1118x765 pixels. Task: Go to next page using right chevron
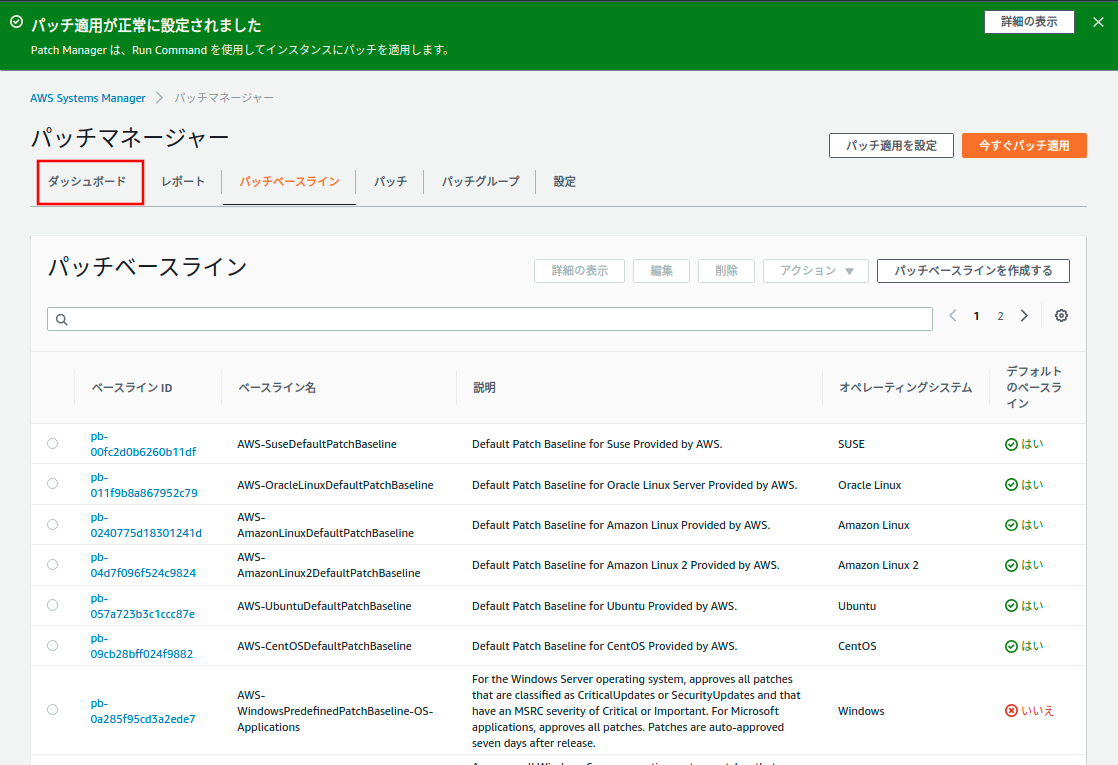(x=1024, y=316)
